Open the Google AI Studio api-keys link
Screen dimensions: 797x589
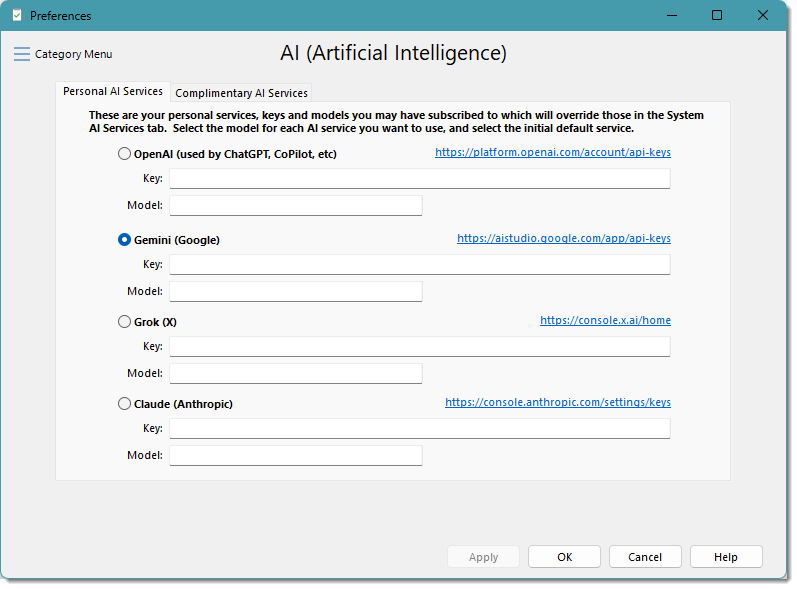click(x=563, y=239)
